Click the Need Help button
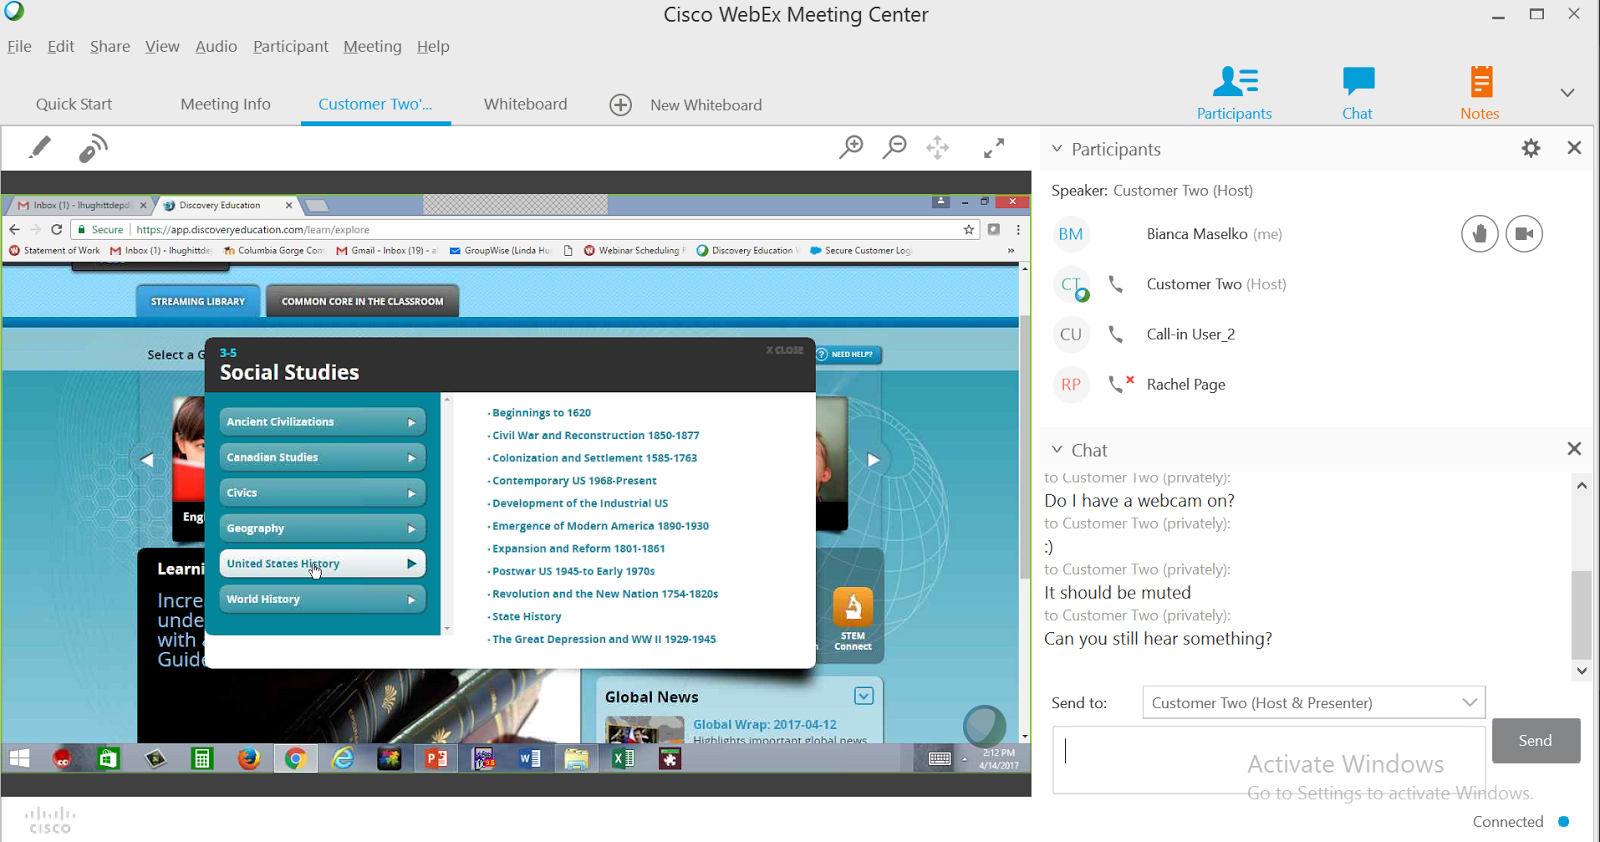 pos(848,354)
